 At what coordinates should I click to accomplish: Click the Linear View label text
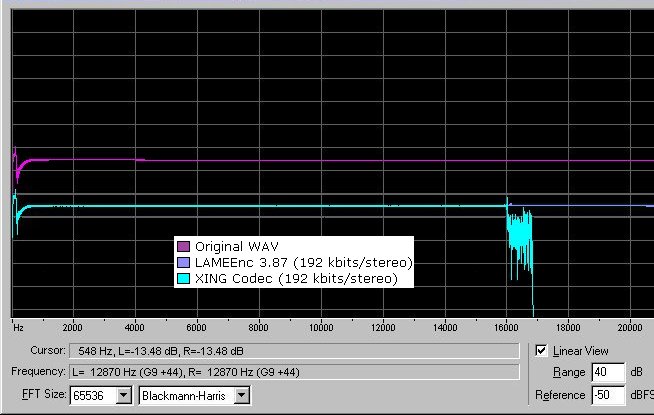tap(581, 351)
